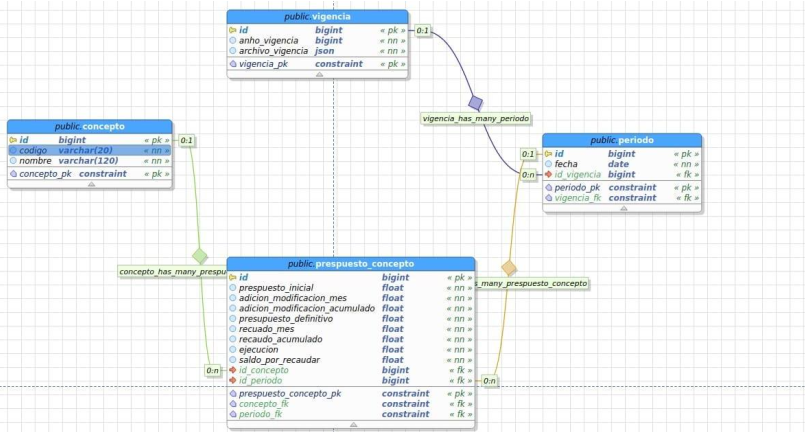Click the primary key icon of vigencia id
This screenshot has height=432, width=805.
coord(233,30)
